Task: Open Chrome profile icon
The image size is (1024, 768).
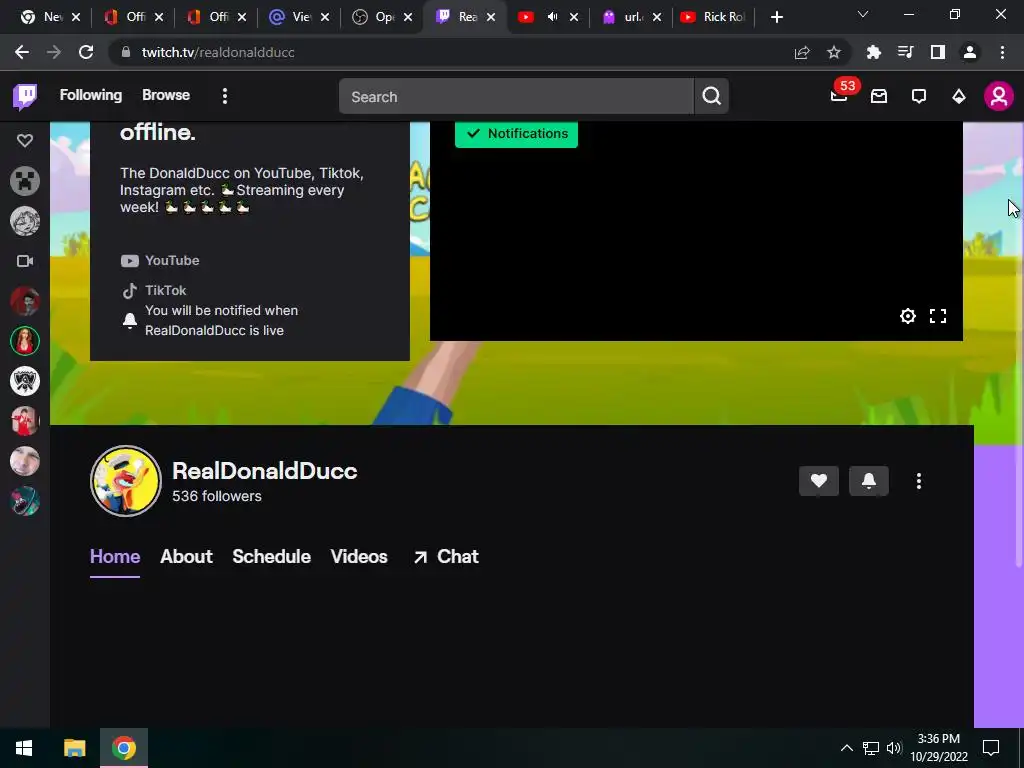Action: [970, 52]
